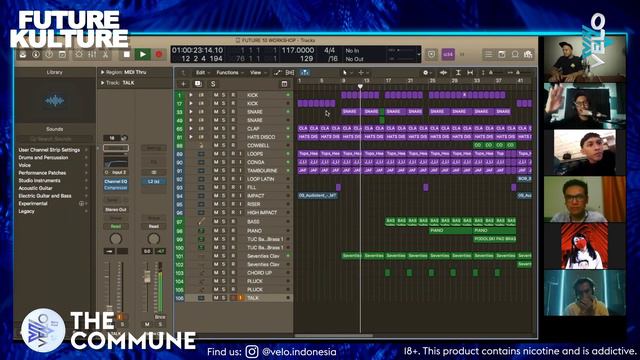Image resolution: width=640 pixels, height=360 pixels.
Task: Open Global Tracks button above track list
Action: (x=284, y=84)
